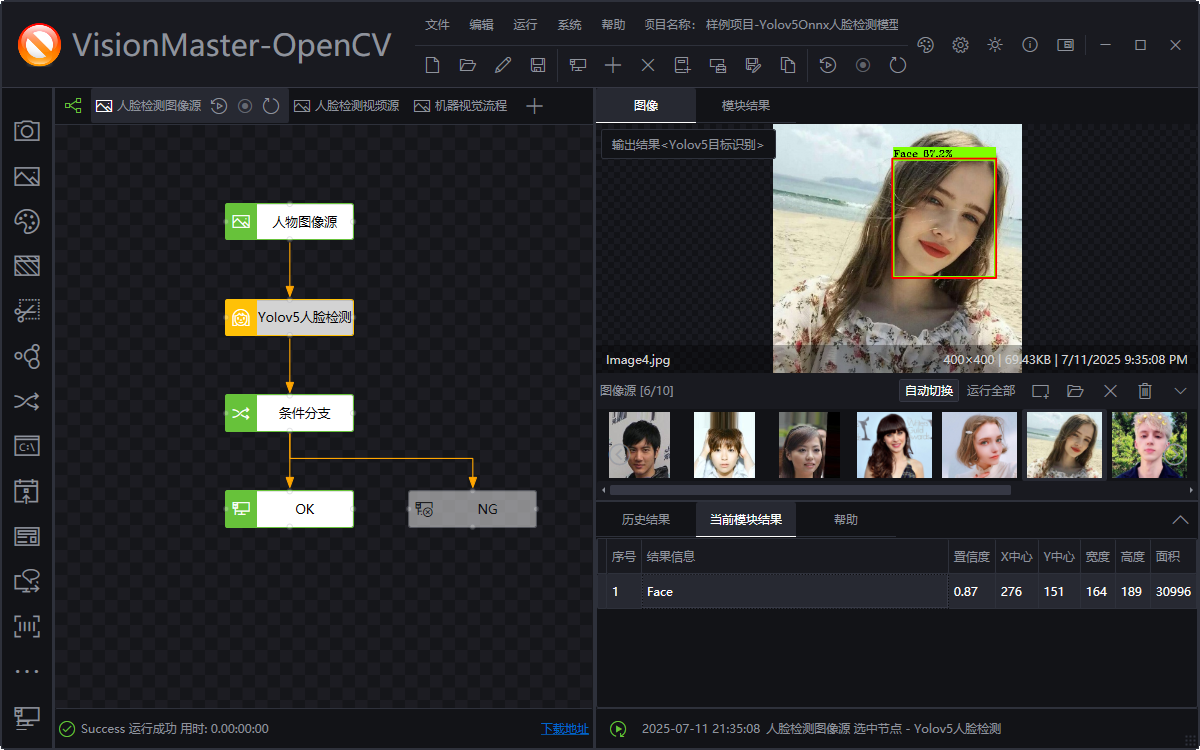Open the 运行 run menu
Image resolution: width=1200 pixels, height=750 pixels.
click(525, 24)
